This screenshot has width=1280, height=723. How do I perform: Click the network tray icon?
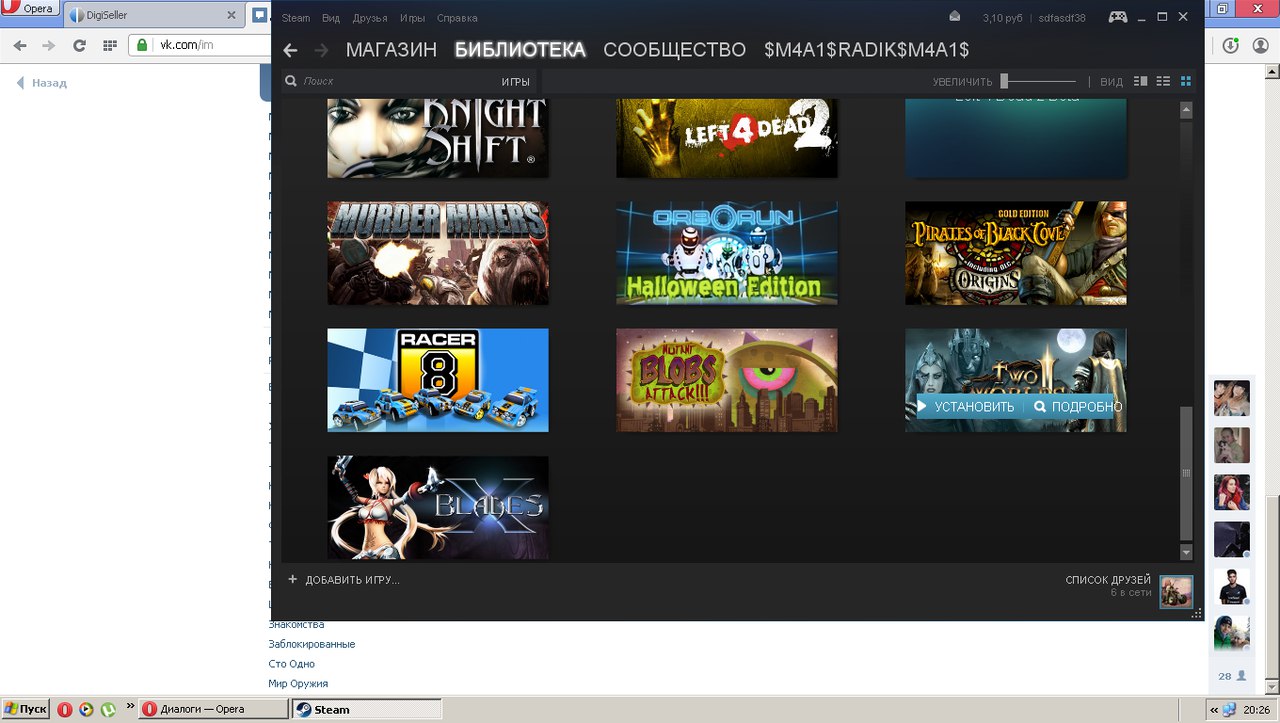point(1229,709)
